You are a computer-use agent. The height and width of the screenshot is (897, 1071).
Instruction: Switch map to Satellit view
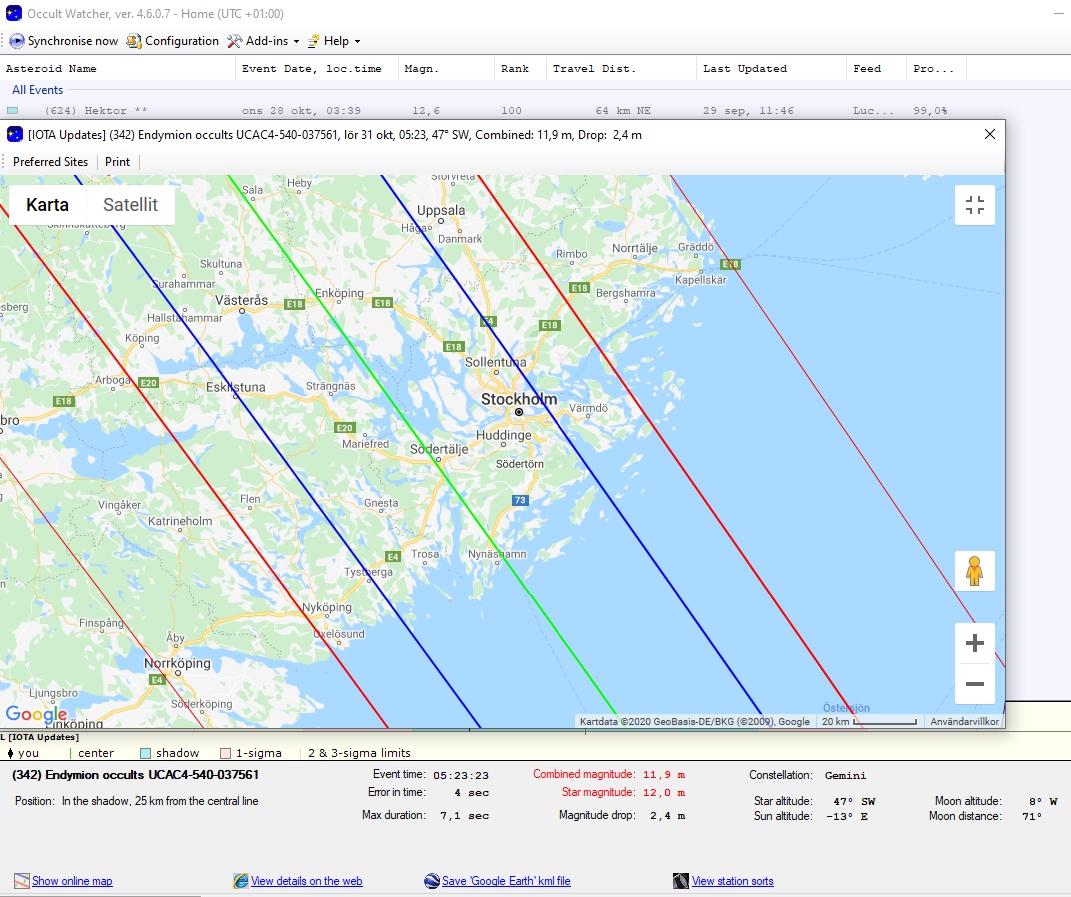pyautogui.click(x=130, y=205)
